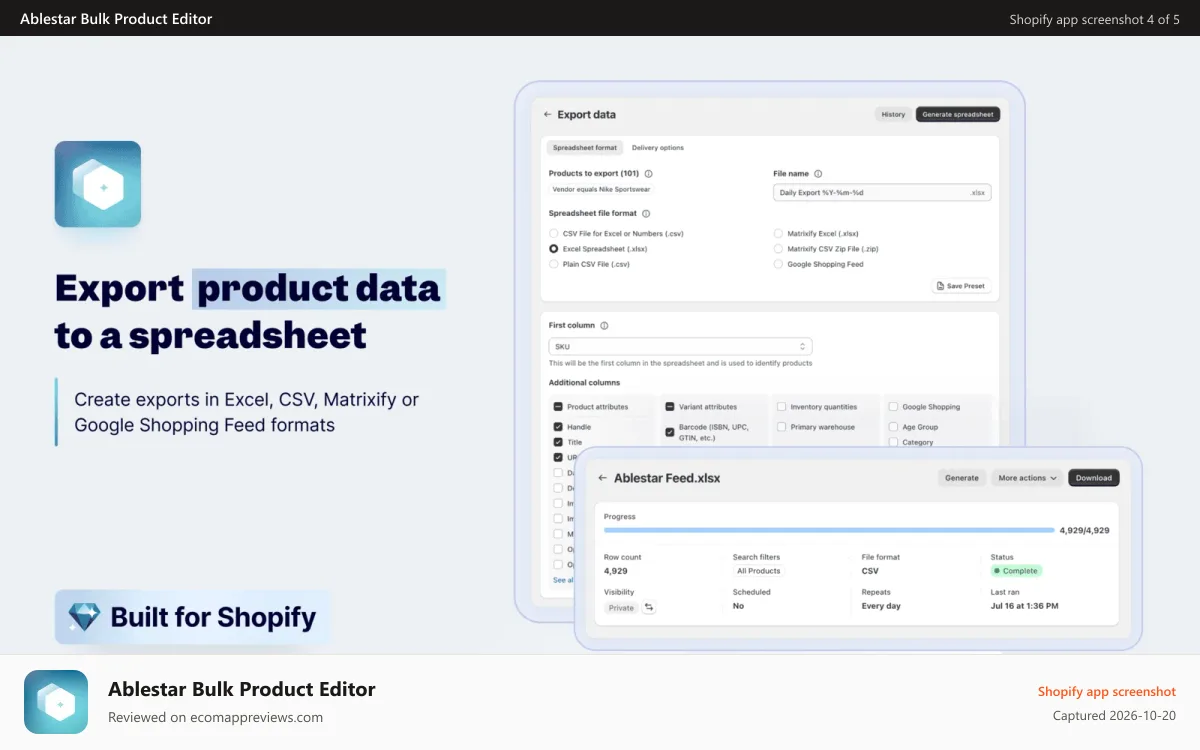Screen dimensions: 1200x750
Task: Click the back arrow beside Ablestar Feed.xlsx
Action: click(x=603, y=478)
